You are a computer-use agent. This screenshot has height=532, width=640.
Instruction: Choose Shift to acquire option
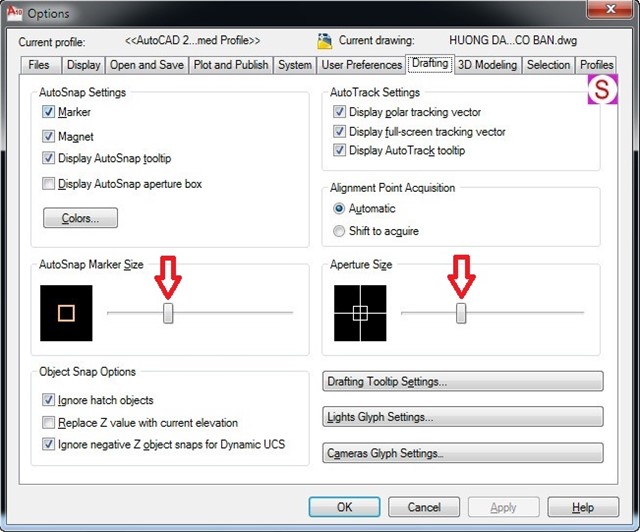339,231
